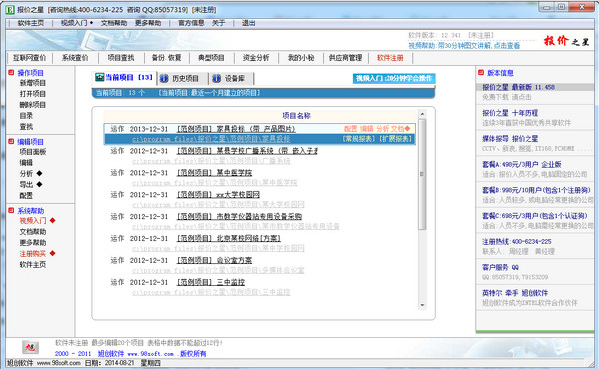Click 新增项目 in sidebar

point(33,83)
